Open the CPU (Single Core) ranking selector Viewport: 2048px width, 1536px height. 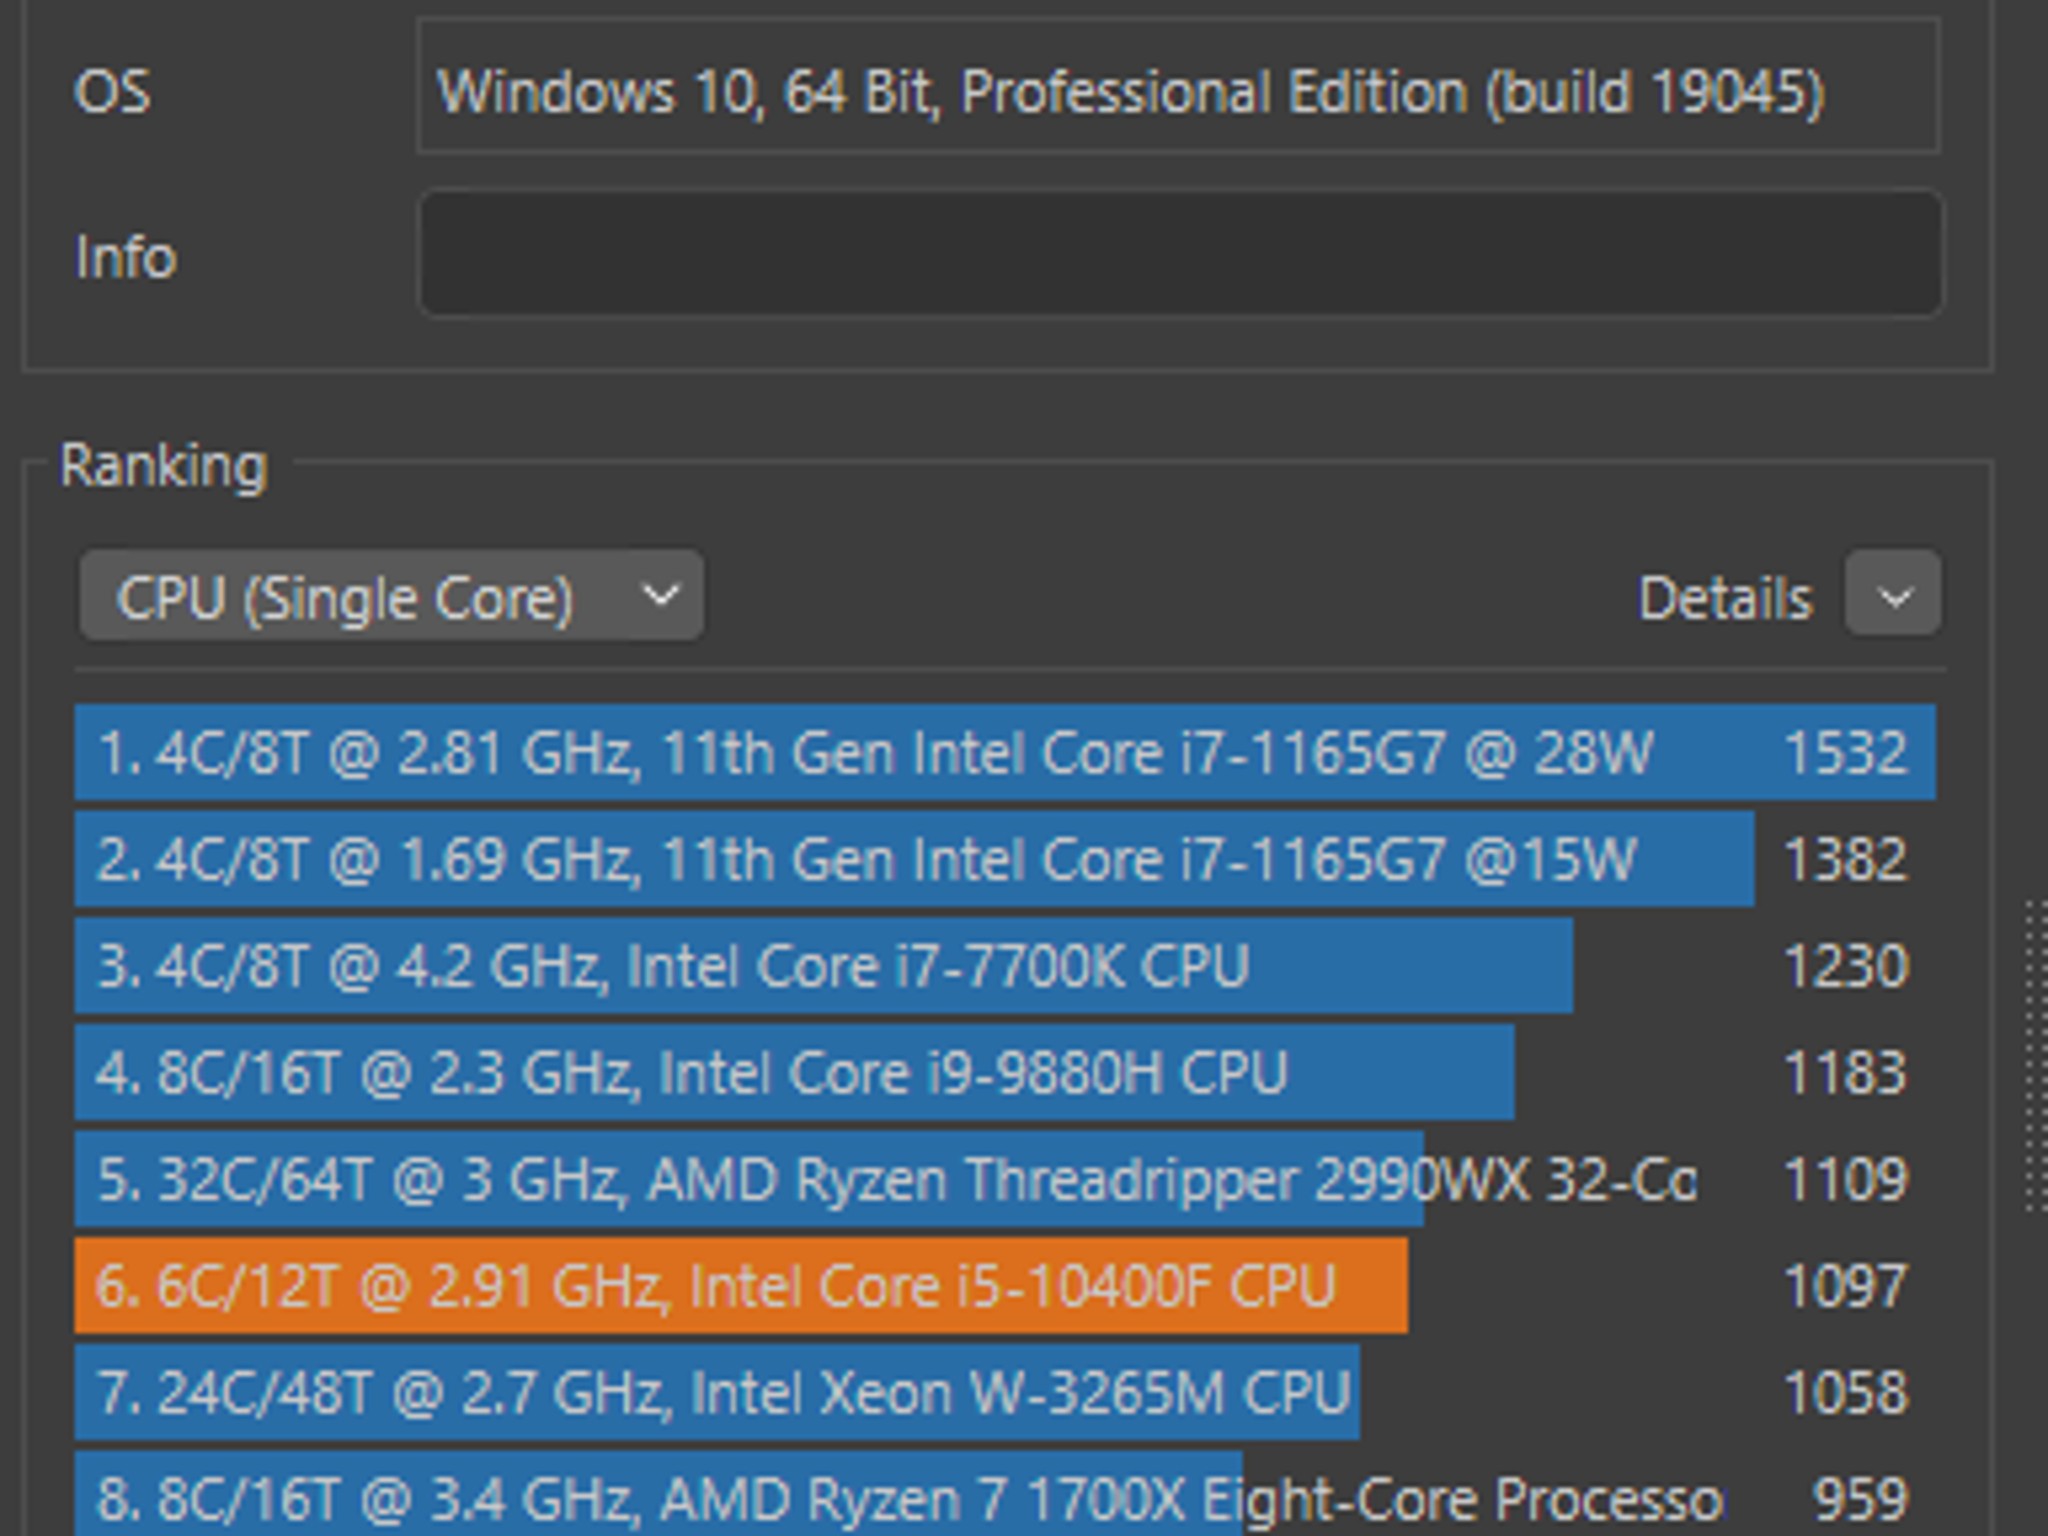tap(390, 595)
